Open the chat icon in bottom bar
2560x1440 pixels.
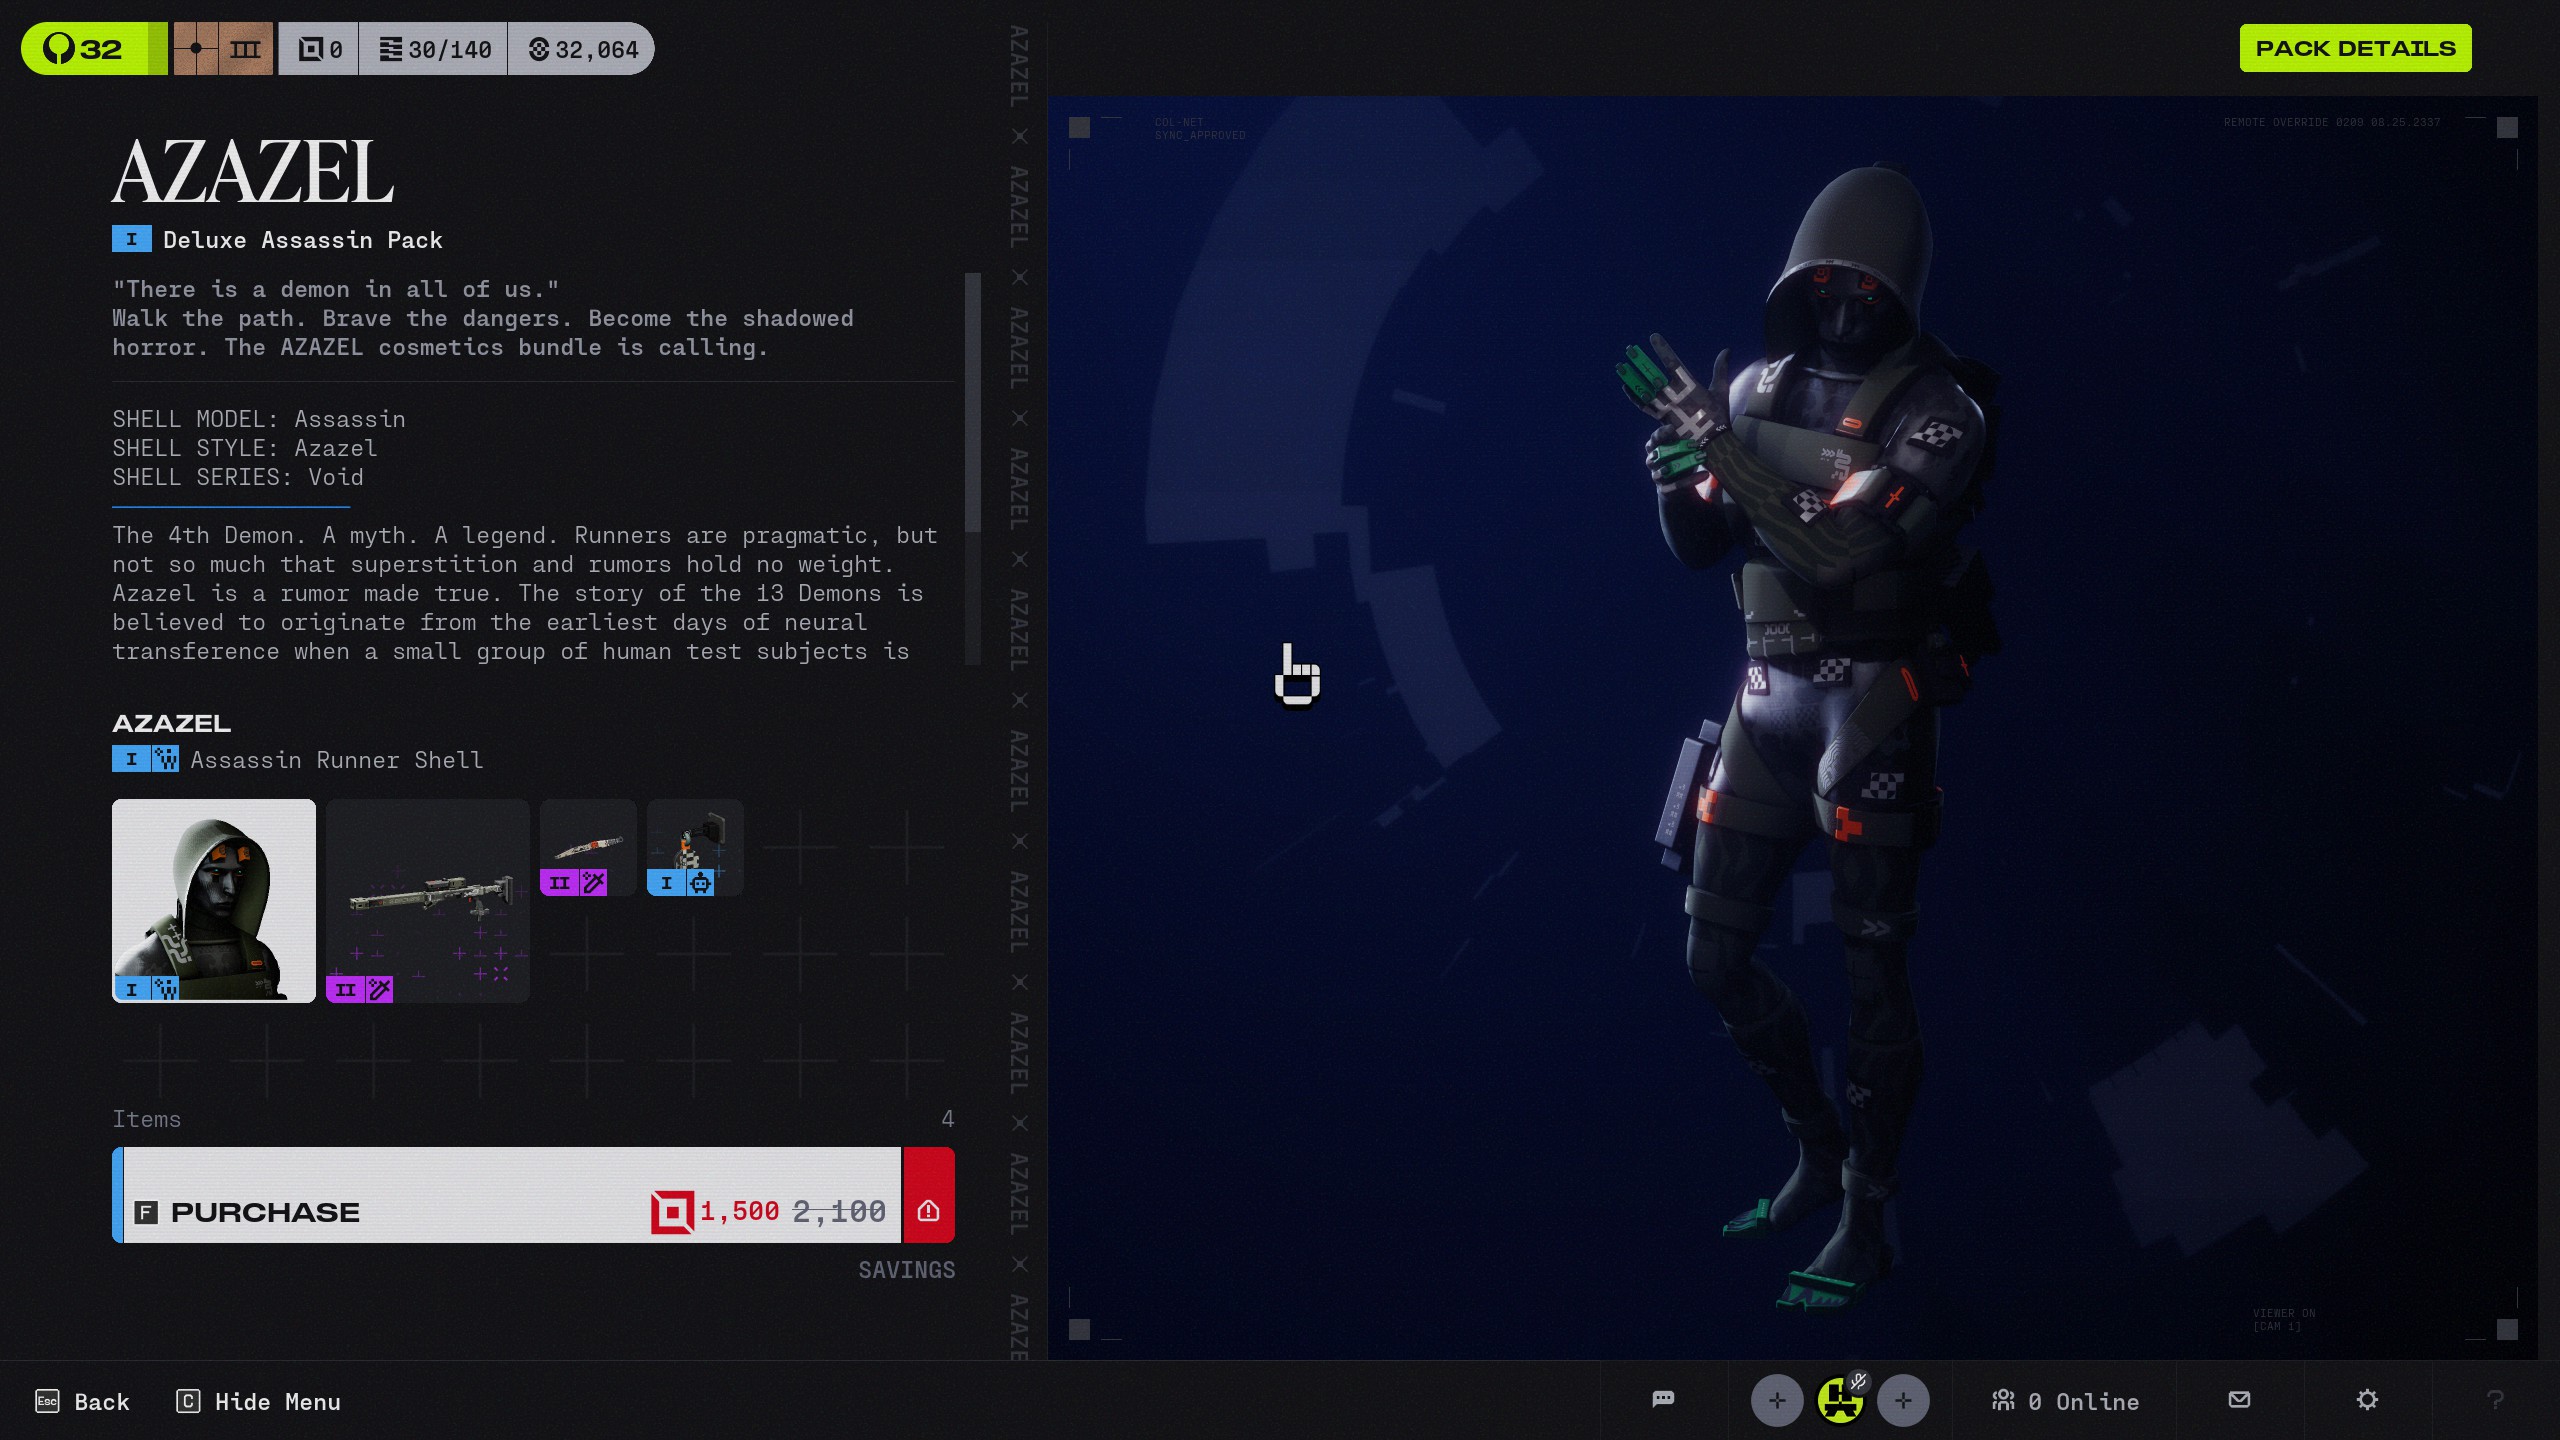tap(1663, 1399)
